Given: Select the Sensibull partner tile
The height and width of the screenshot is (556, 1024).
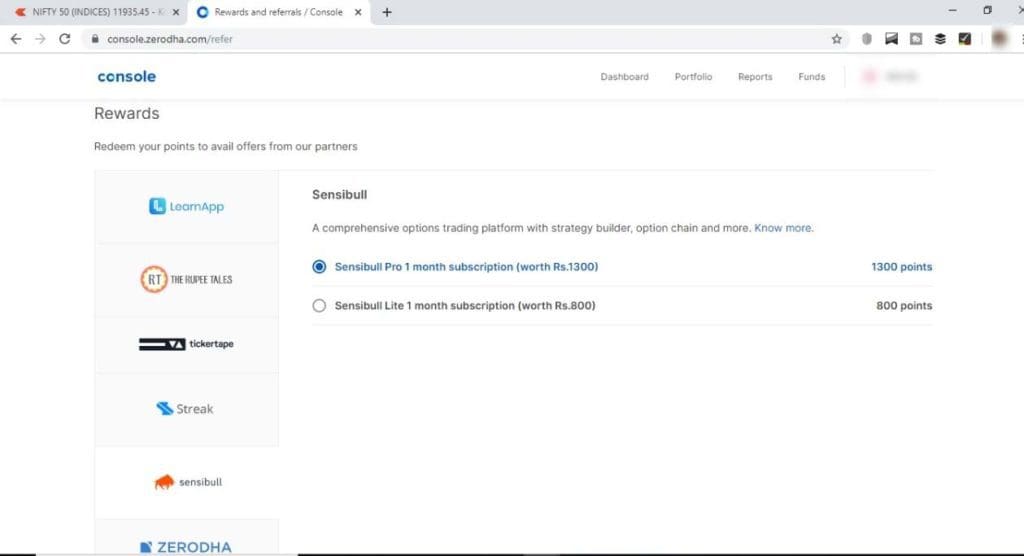Looking at the screenshot, I should [186, 482].
